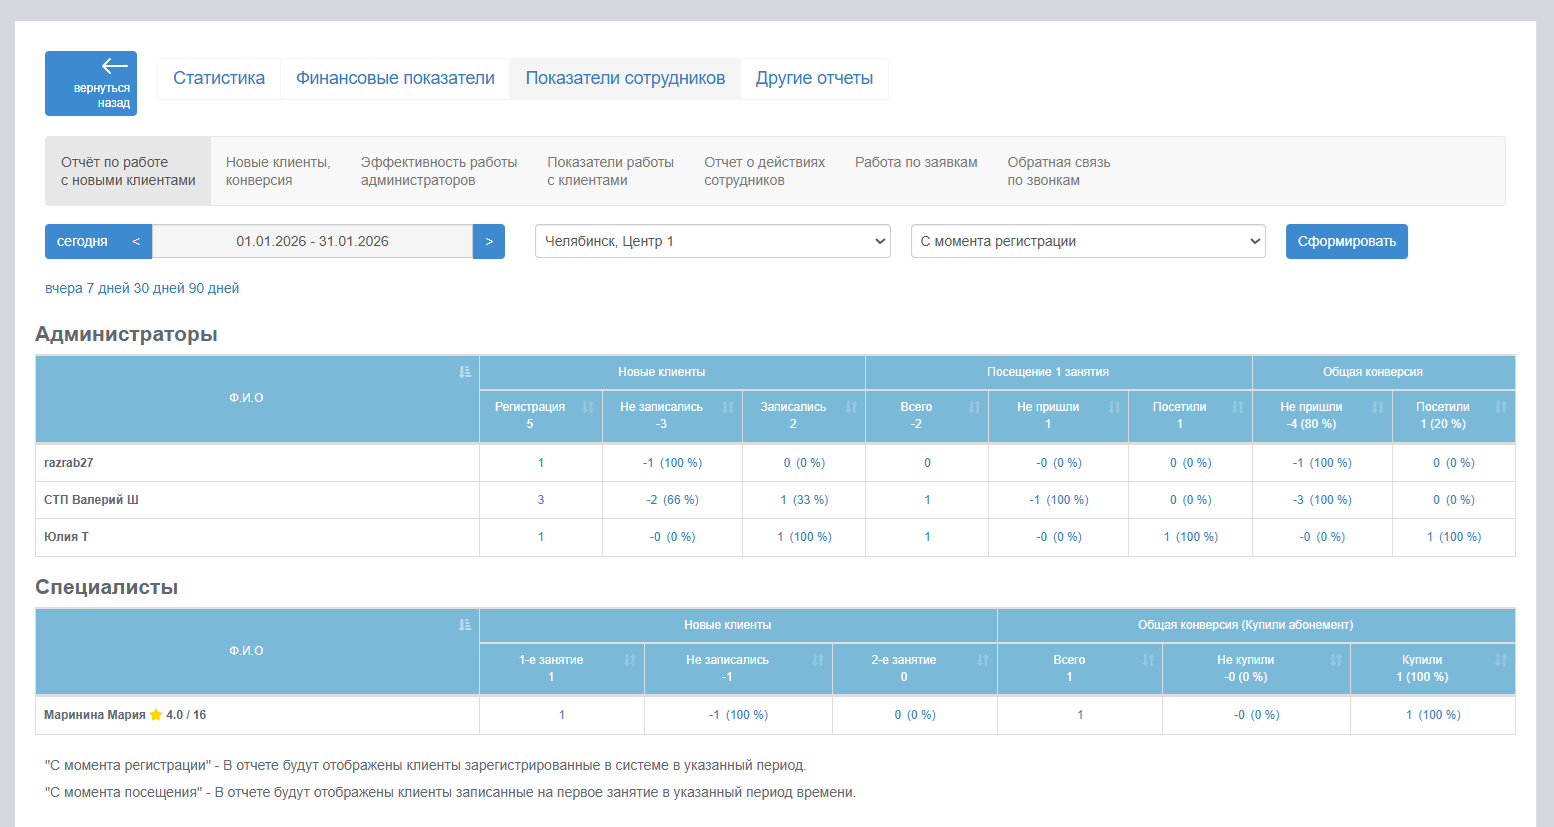Open Регистрация value 3 for СТП Валерий Ш
1554x827 pixels.
coord(541,500)
